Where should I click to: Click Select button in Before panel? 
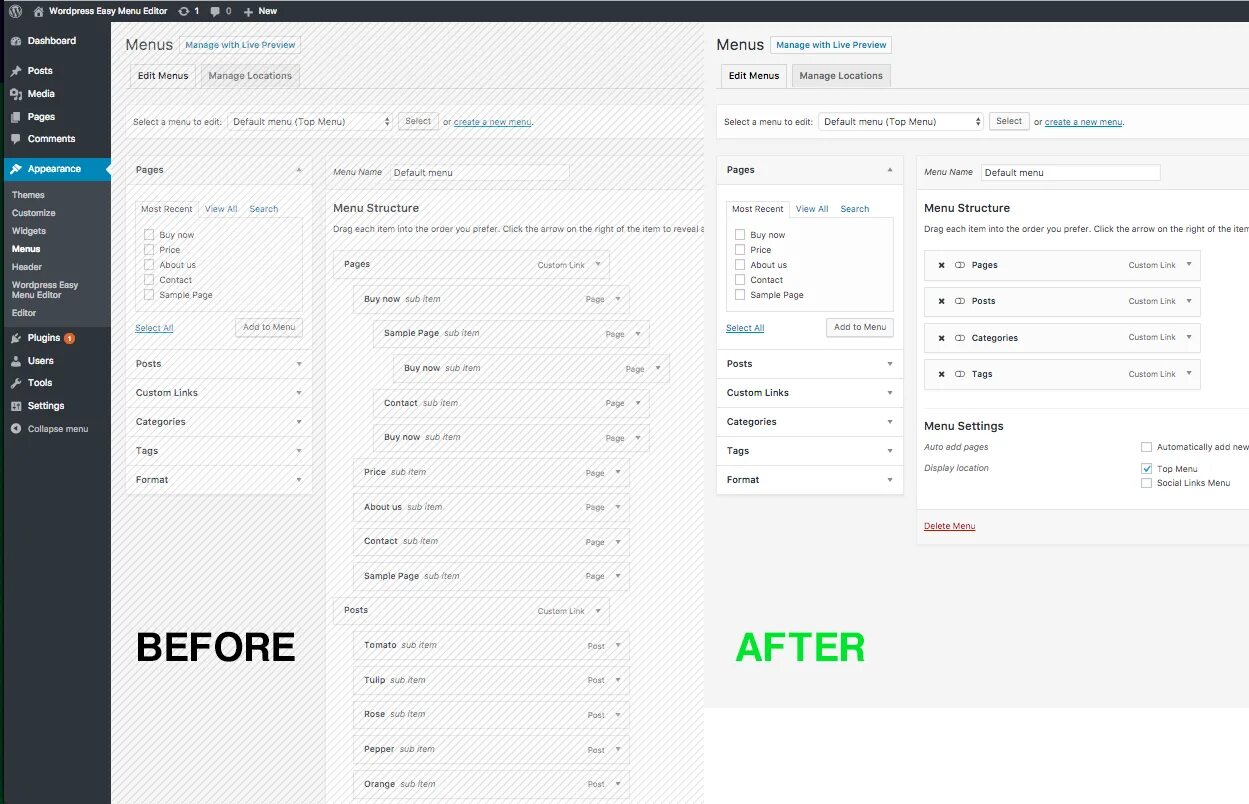418,121
